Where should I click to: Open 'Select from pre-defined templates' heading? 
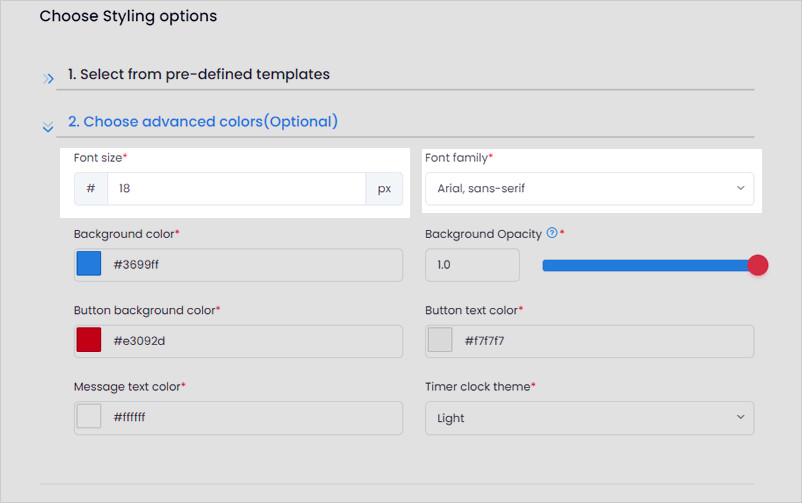(199, 74)
